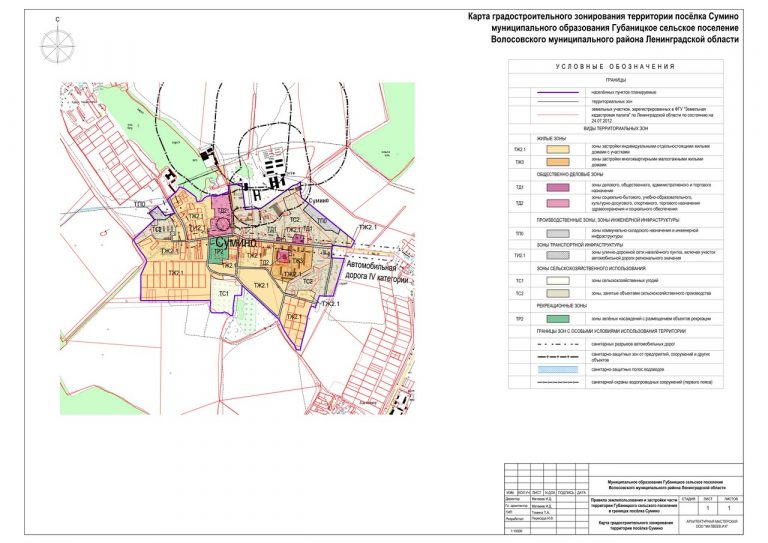Click the ТР2 code in legend

pyautogui.click(x=520, y=319)
